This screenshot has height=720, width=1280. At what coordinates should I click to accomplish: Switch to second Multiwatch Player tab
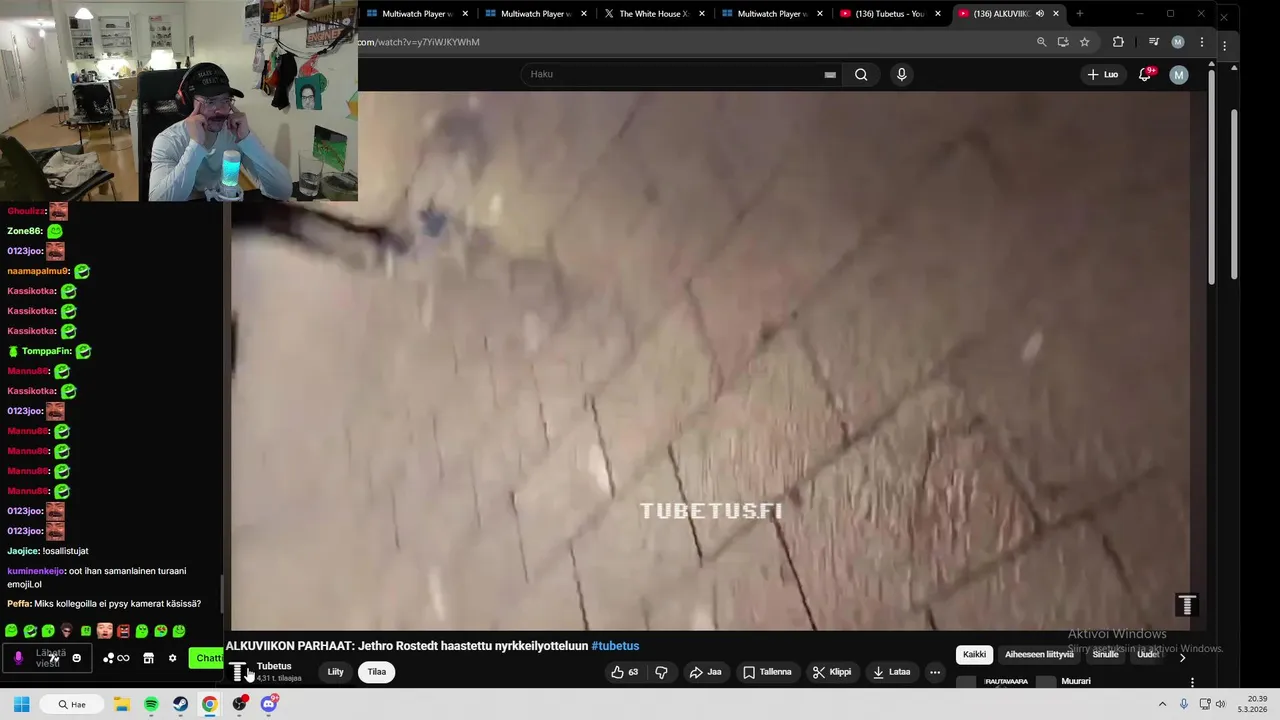click(535, 14)
